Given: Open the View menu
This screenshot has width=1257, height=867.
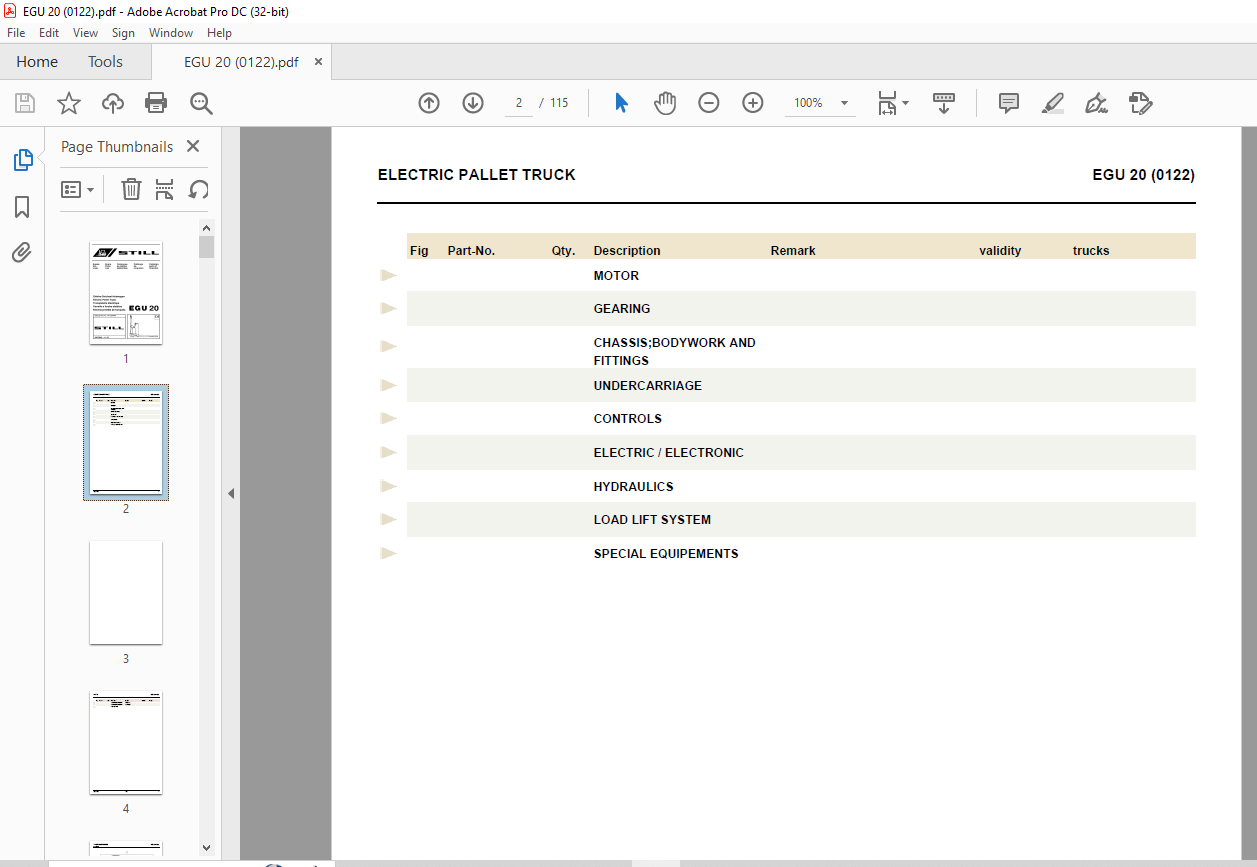Looking at the screenshot, I should tap(85, 33).
